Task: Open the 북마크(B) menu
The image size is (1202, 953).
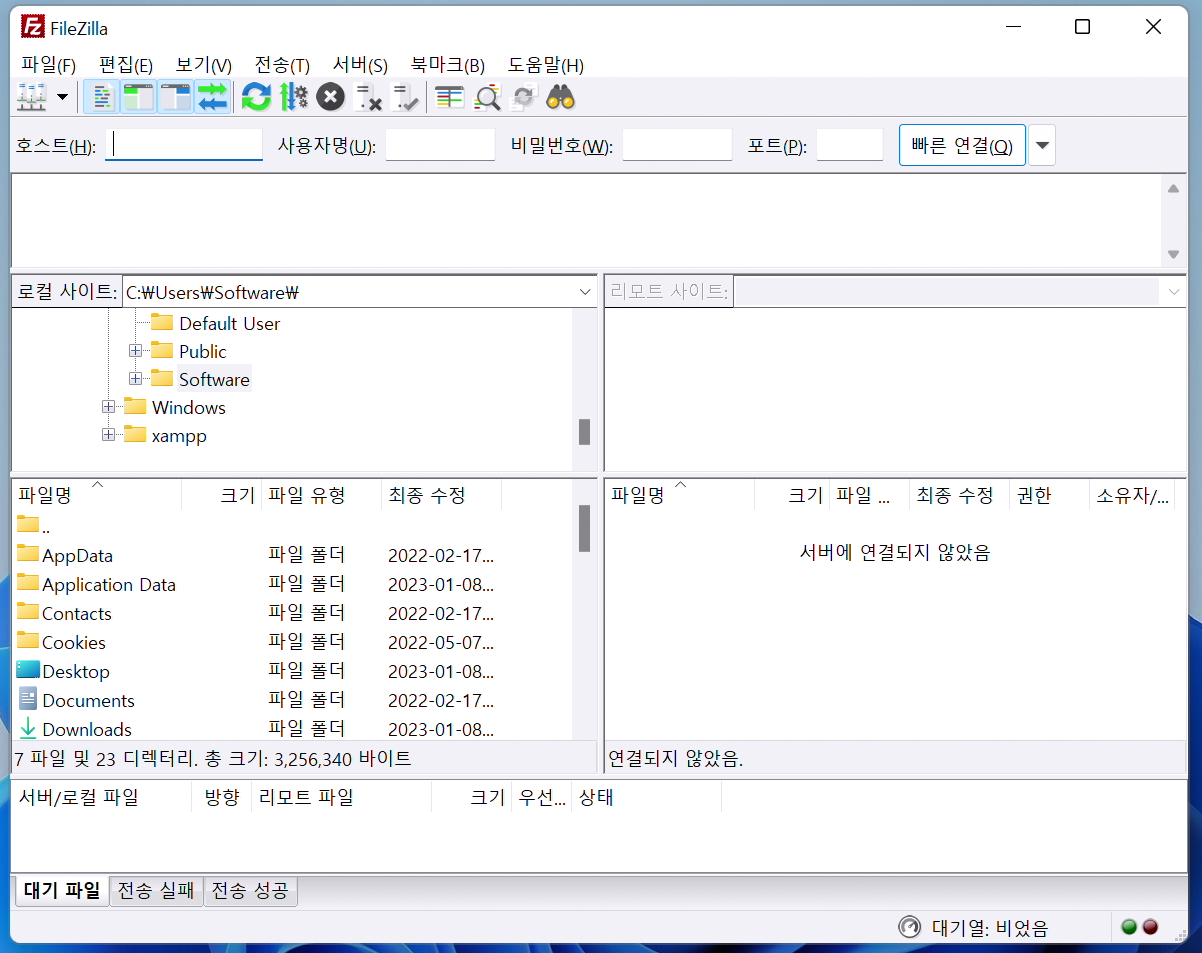Action: pos(448,65)
